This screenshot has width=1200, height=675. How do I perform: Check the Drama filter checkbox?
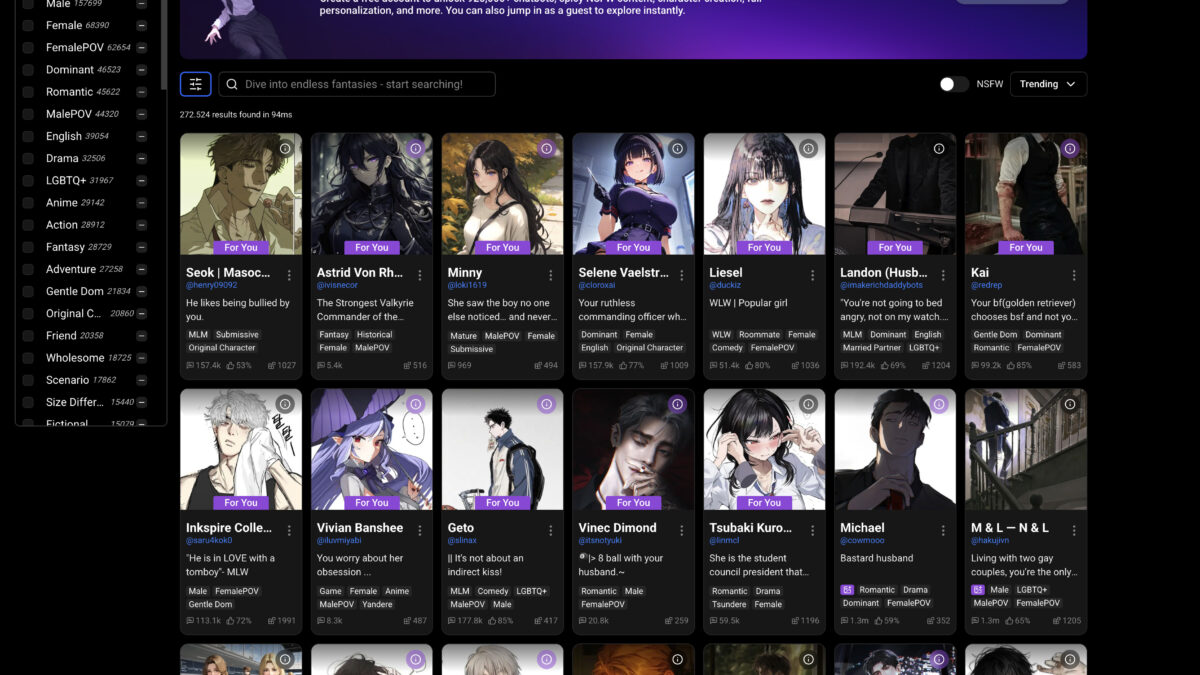click(28, 158)
